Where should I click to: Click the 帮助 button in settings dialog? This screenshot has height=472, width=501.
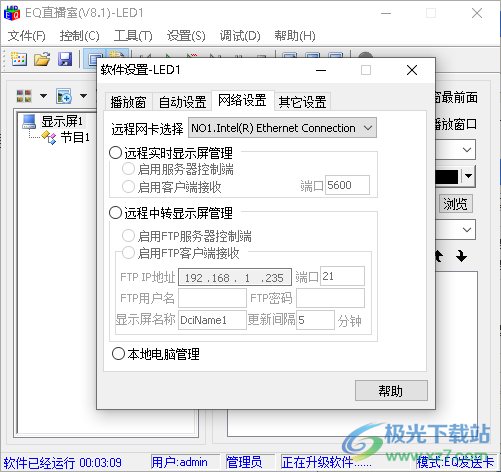391,390
